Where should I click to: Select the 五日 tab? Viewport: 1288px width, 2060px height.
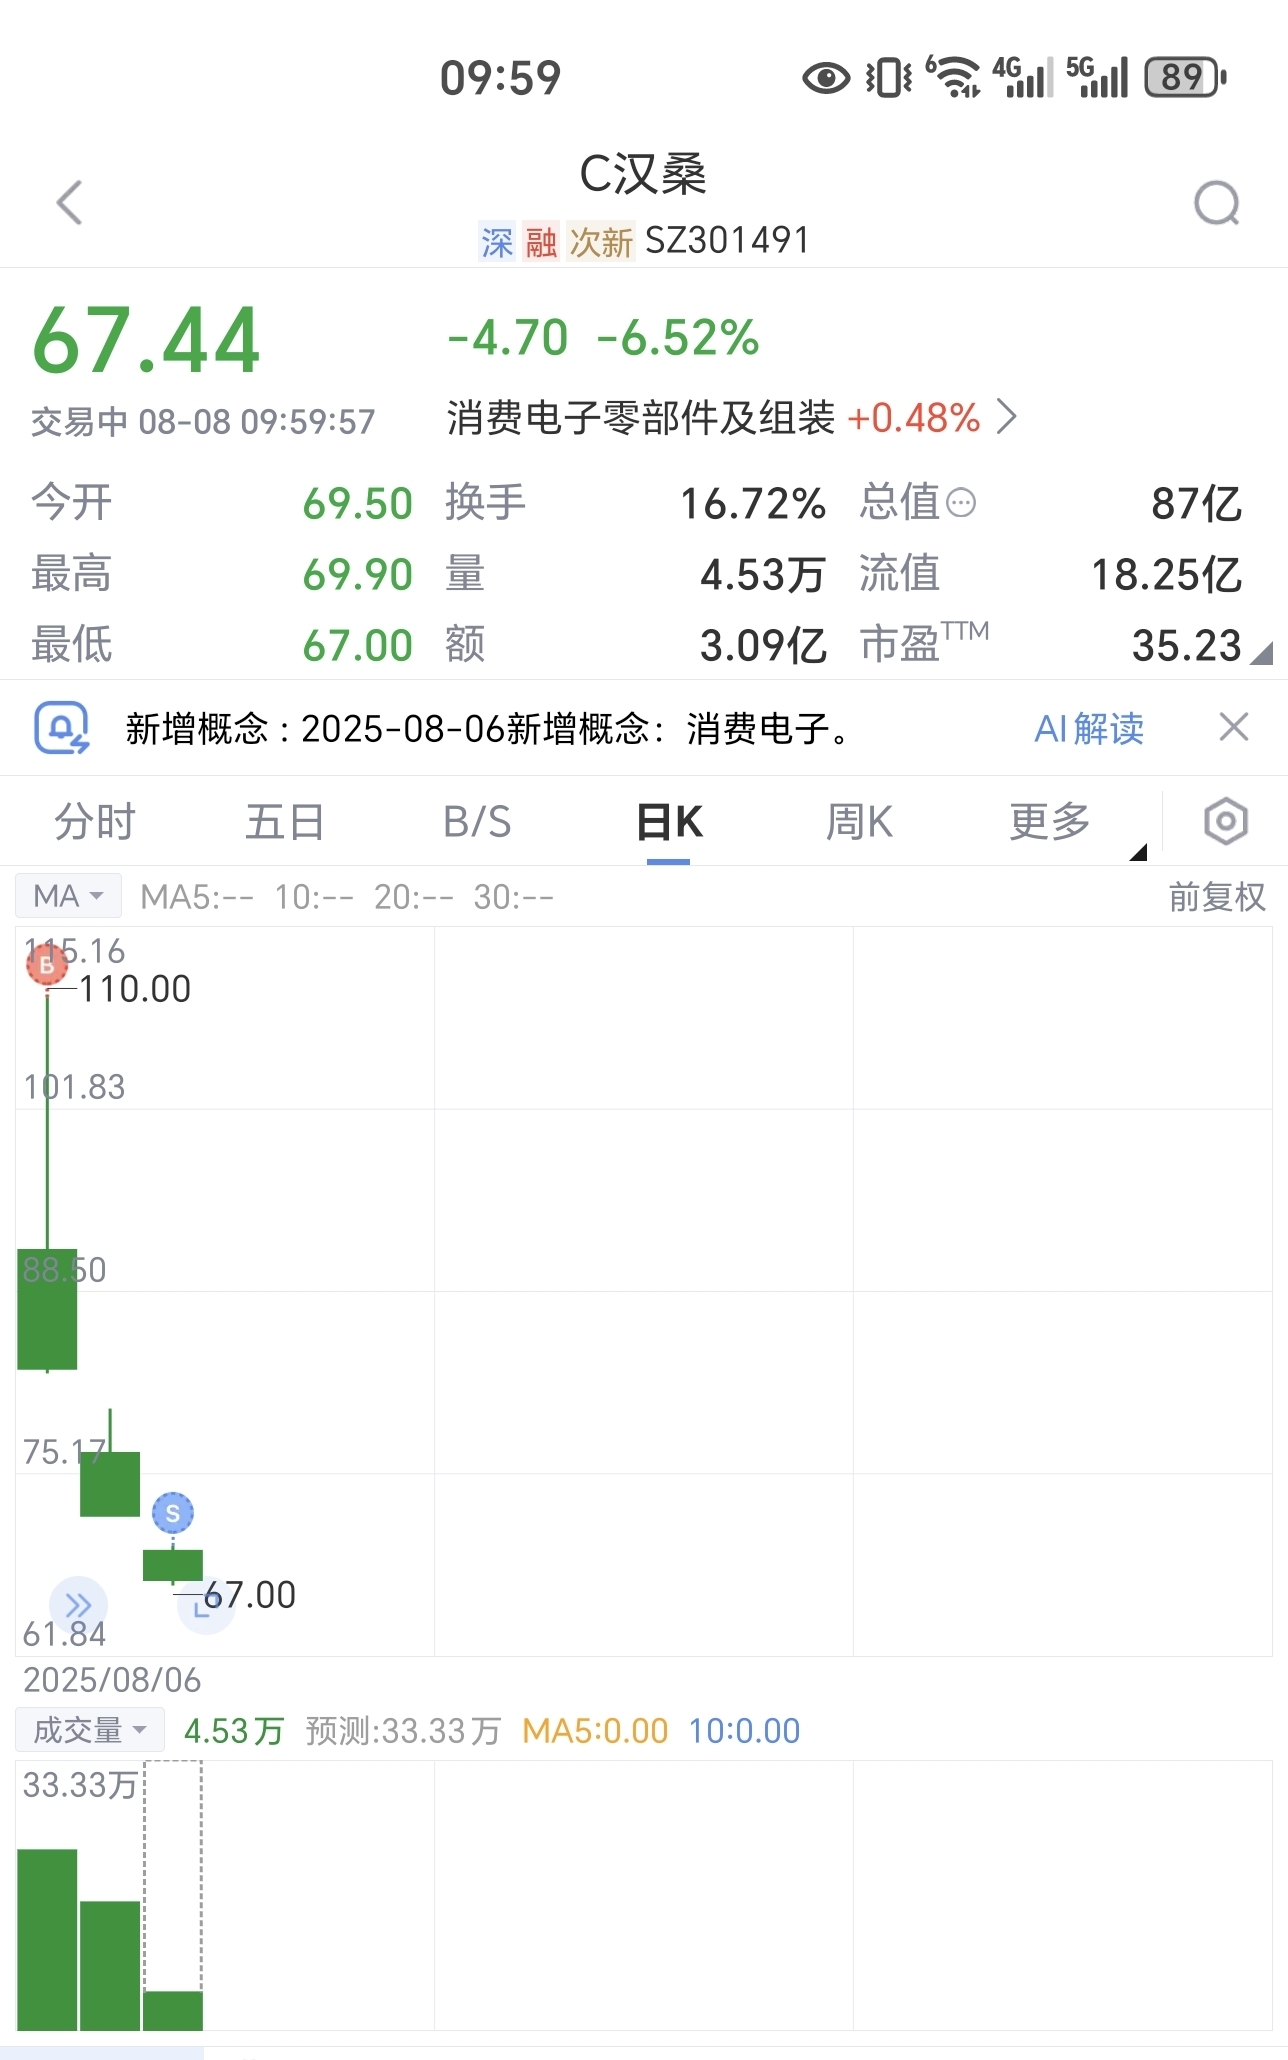pyautogui.click(x=285, y=822)
